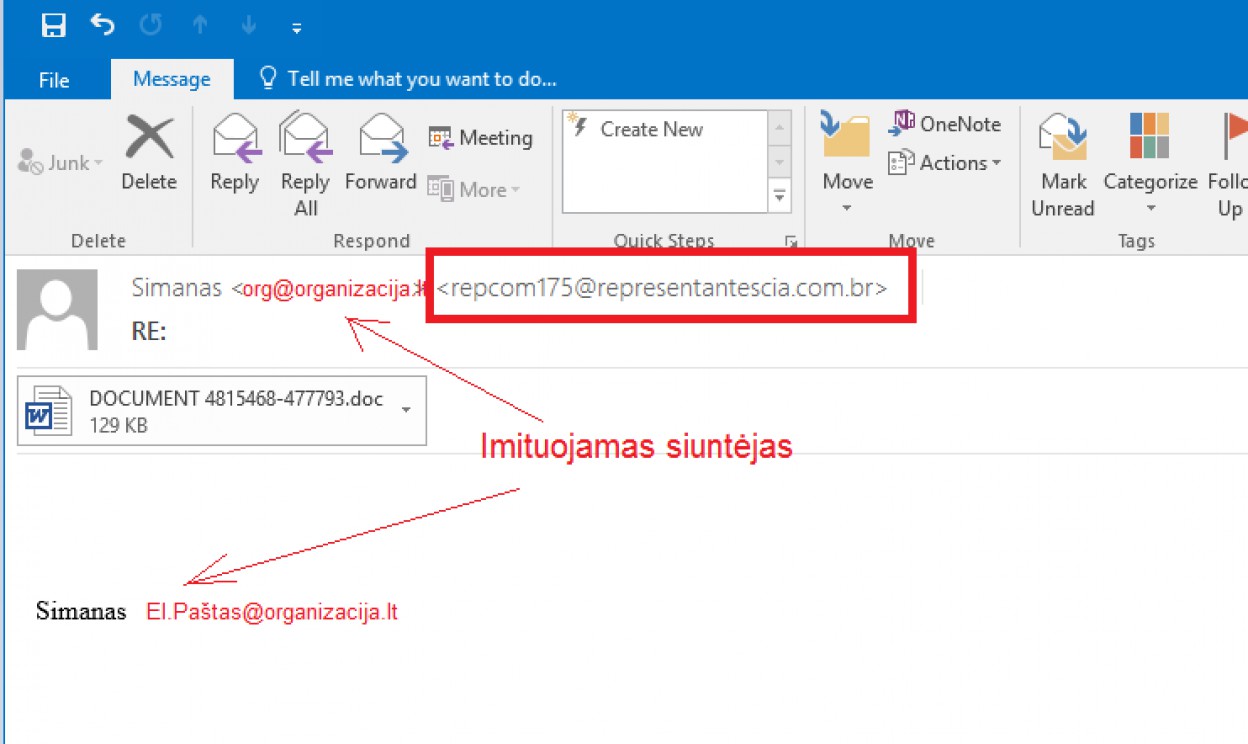Open the File tab
Image resolution: width=1248 pixels, height=744 pixels.
[54, 80]
